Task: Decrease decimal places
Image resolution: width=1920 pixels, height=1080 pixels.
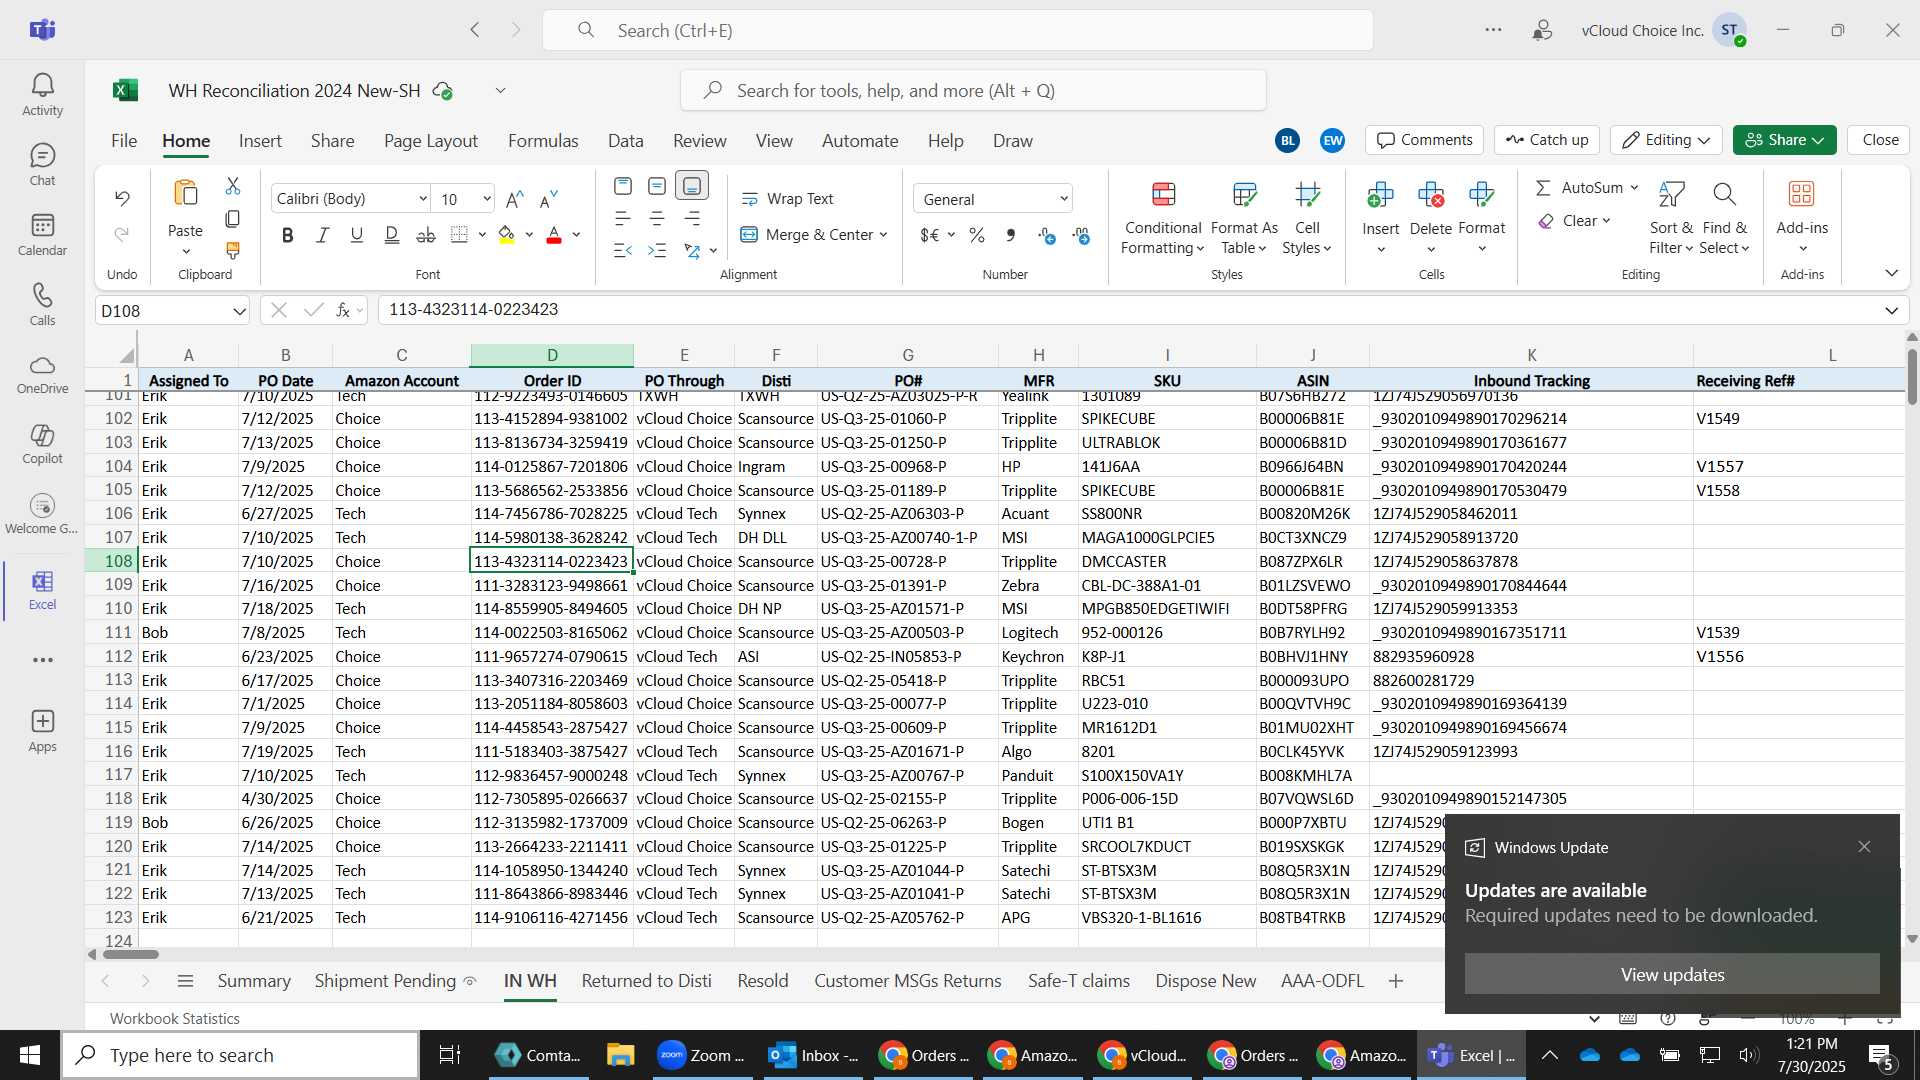Action: click(1081, 235)
